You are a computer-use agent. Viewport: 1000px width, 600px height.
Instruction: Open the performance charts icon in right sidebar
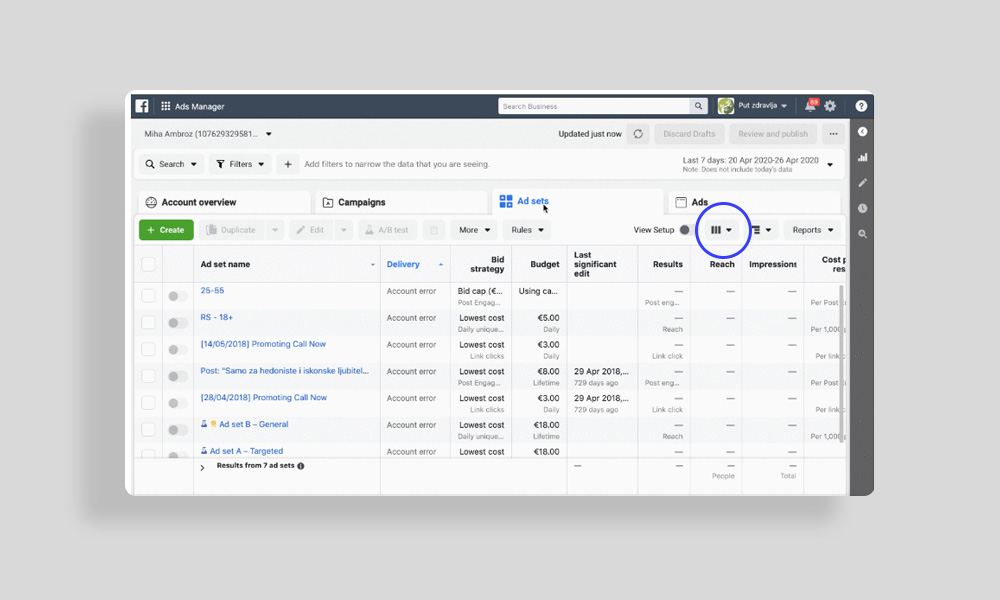point(862,157)
